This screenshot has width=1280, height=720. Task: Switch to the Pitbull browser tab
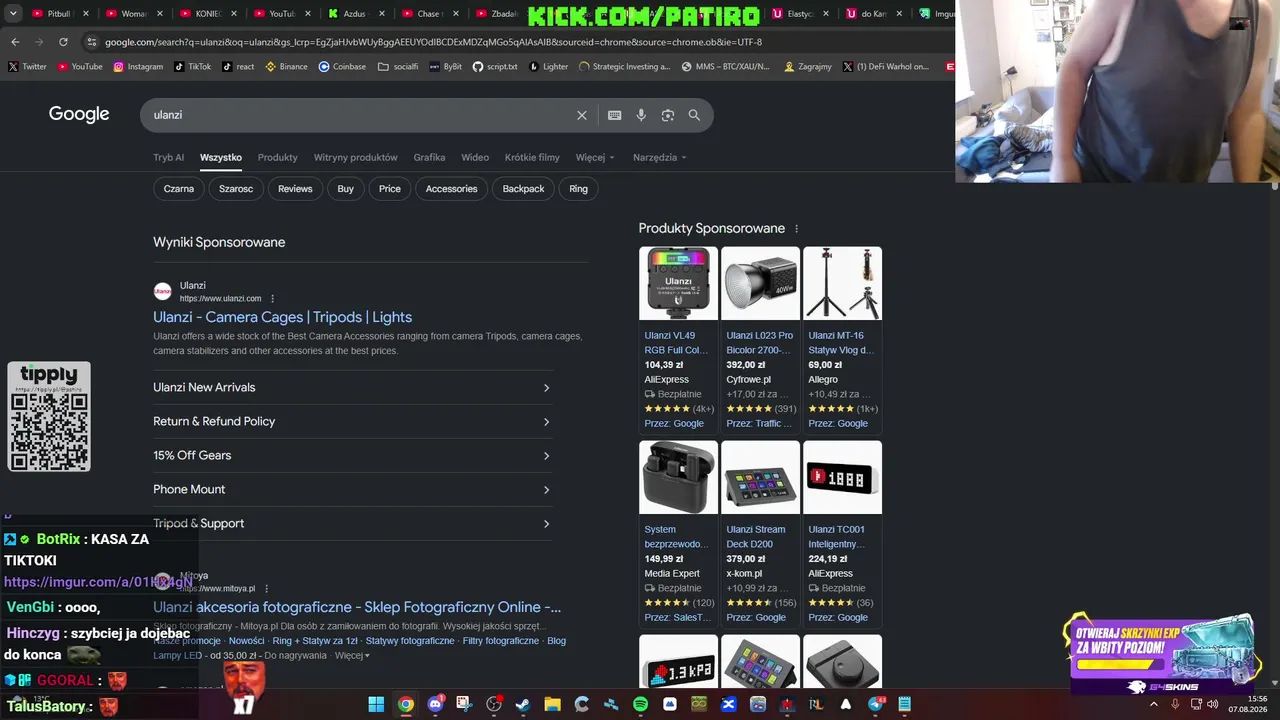pos(59,14)
